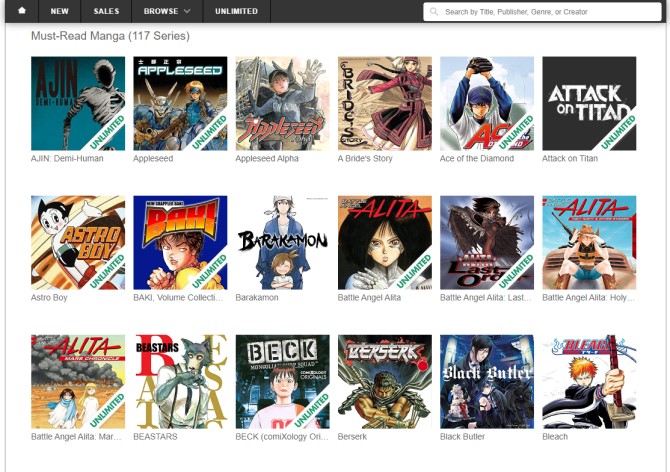Image resolution: width=670 pixels, height=472 pixels.
Task: Click the 'Appleseed' title link
Action: tap(153, 158)
